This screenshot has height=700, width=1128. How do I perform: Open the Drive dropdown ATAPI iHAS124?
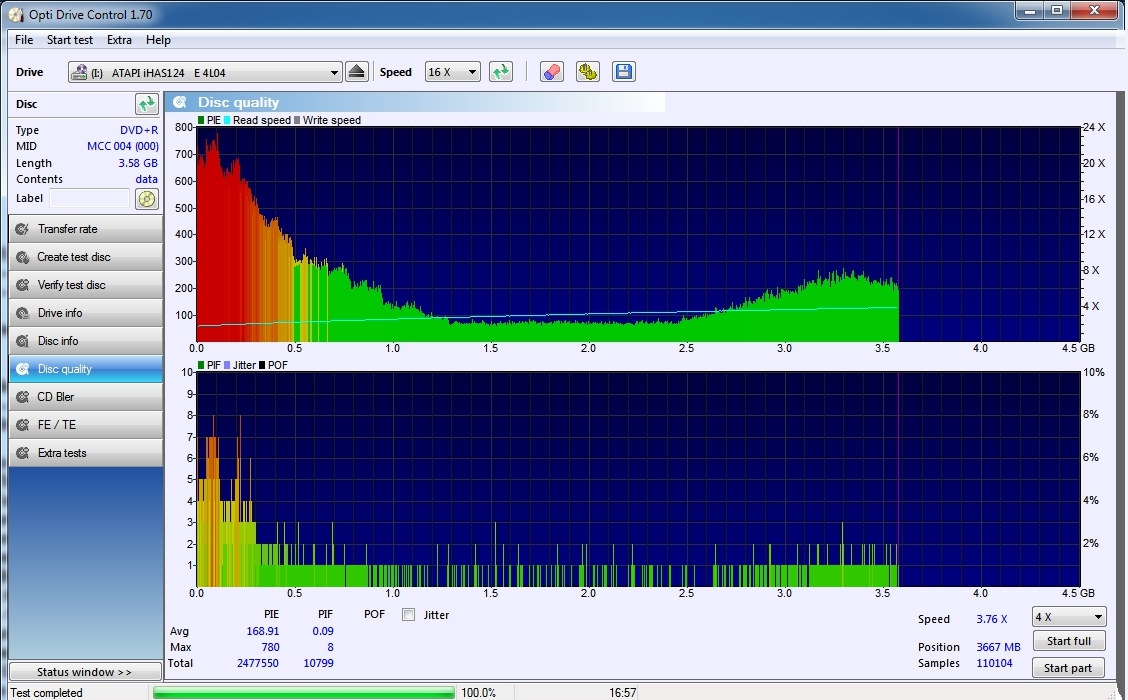pyautogui.click(x=205, y=72)
